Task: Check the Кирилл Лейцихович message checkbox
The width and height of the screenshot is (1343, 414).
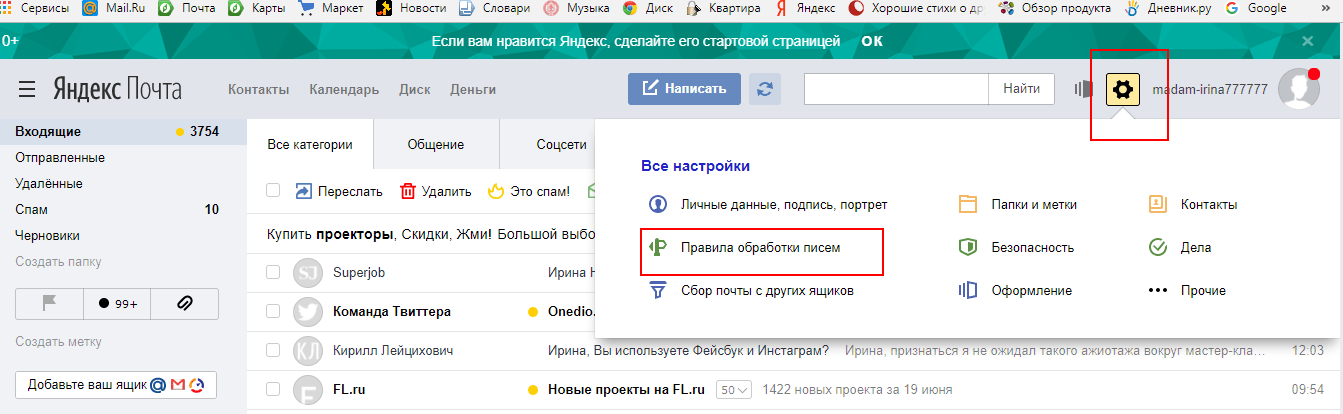Action: pyautogui.click(x=273, y=350)
